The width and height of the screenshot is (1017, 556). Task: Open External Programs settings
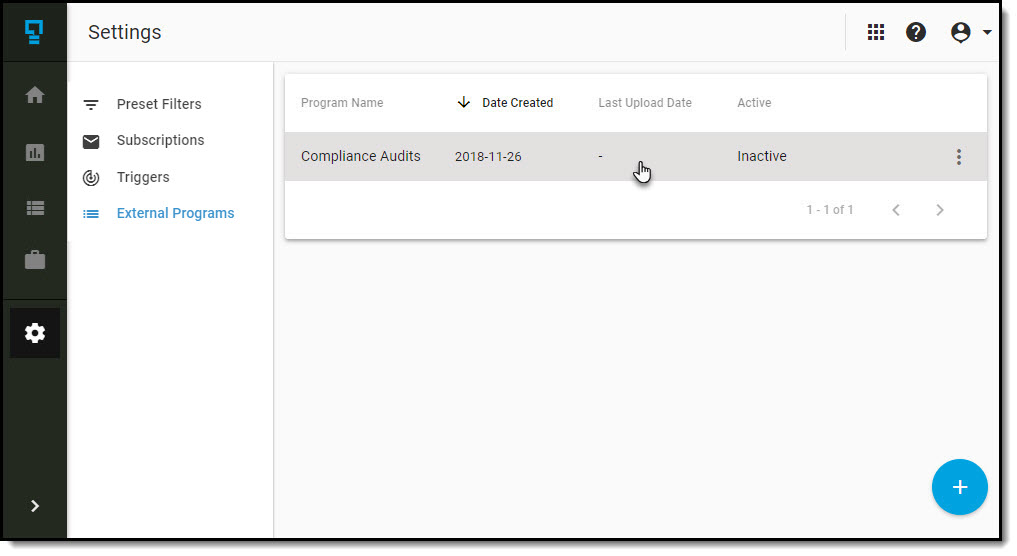coord(175,213)
